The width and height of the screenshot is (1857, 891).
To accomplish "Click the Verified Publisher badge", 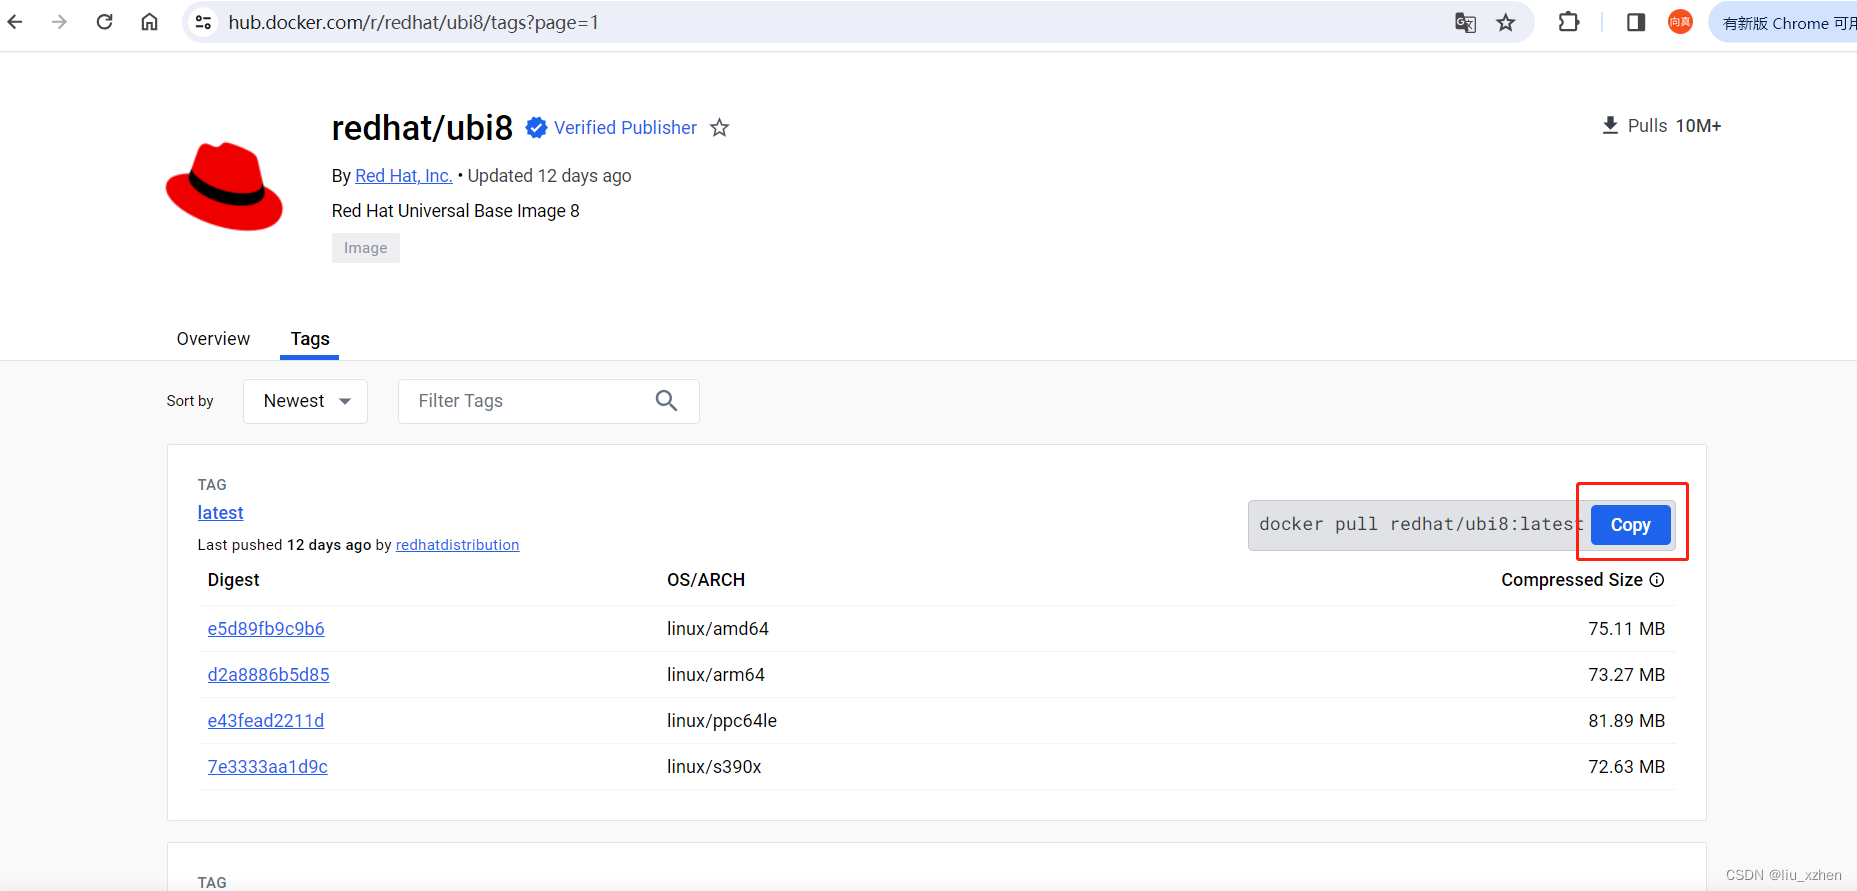I will [x=612, y=128].
